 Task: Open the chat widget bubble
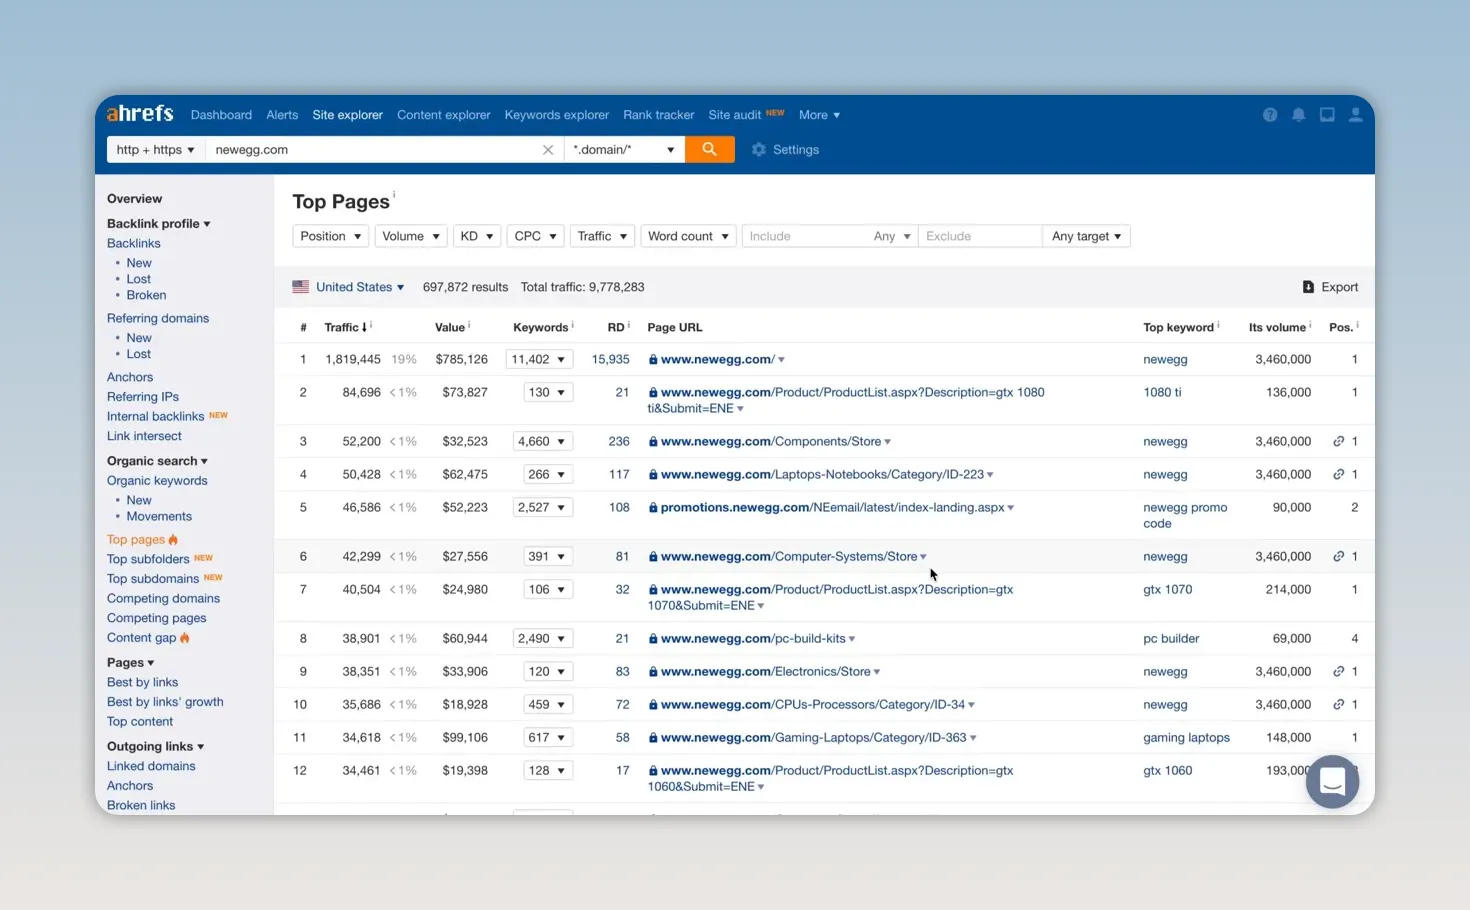point(1332,782)
